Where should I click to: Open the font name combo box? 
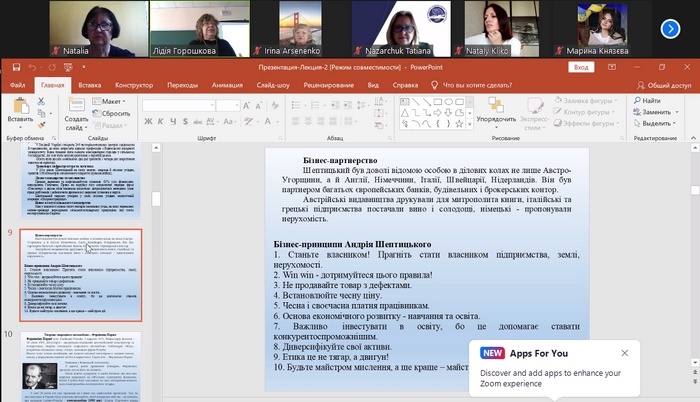pos(178,105)
